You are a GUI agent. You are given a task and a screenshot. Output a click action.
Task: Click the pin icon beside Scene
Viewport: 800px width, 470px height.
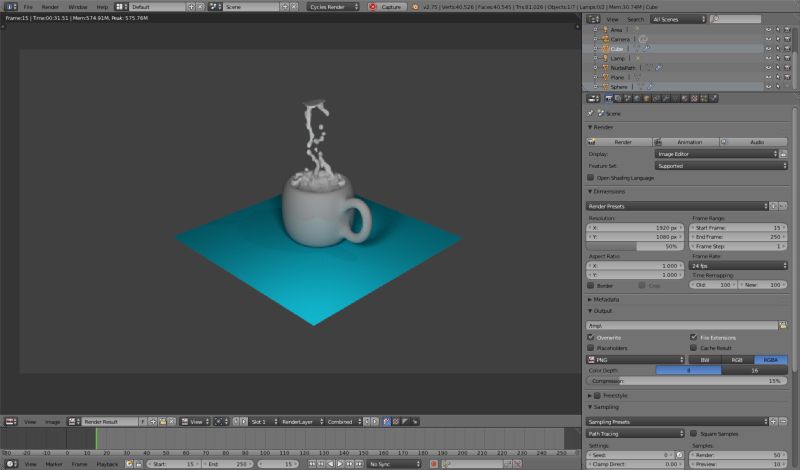[x=591, y=113]
